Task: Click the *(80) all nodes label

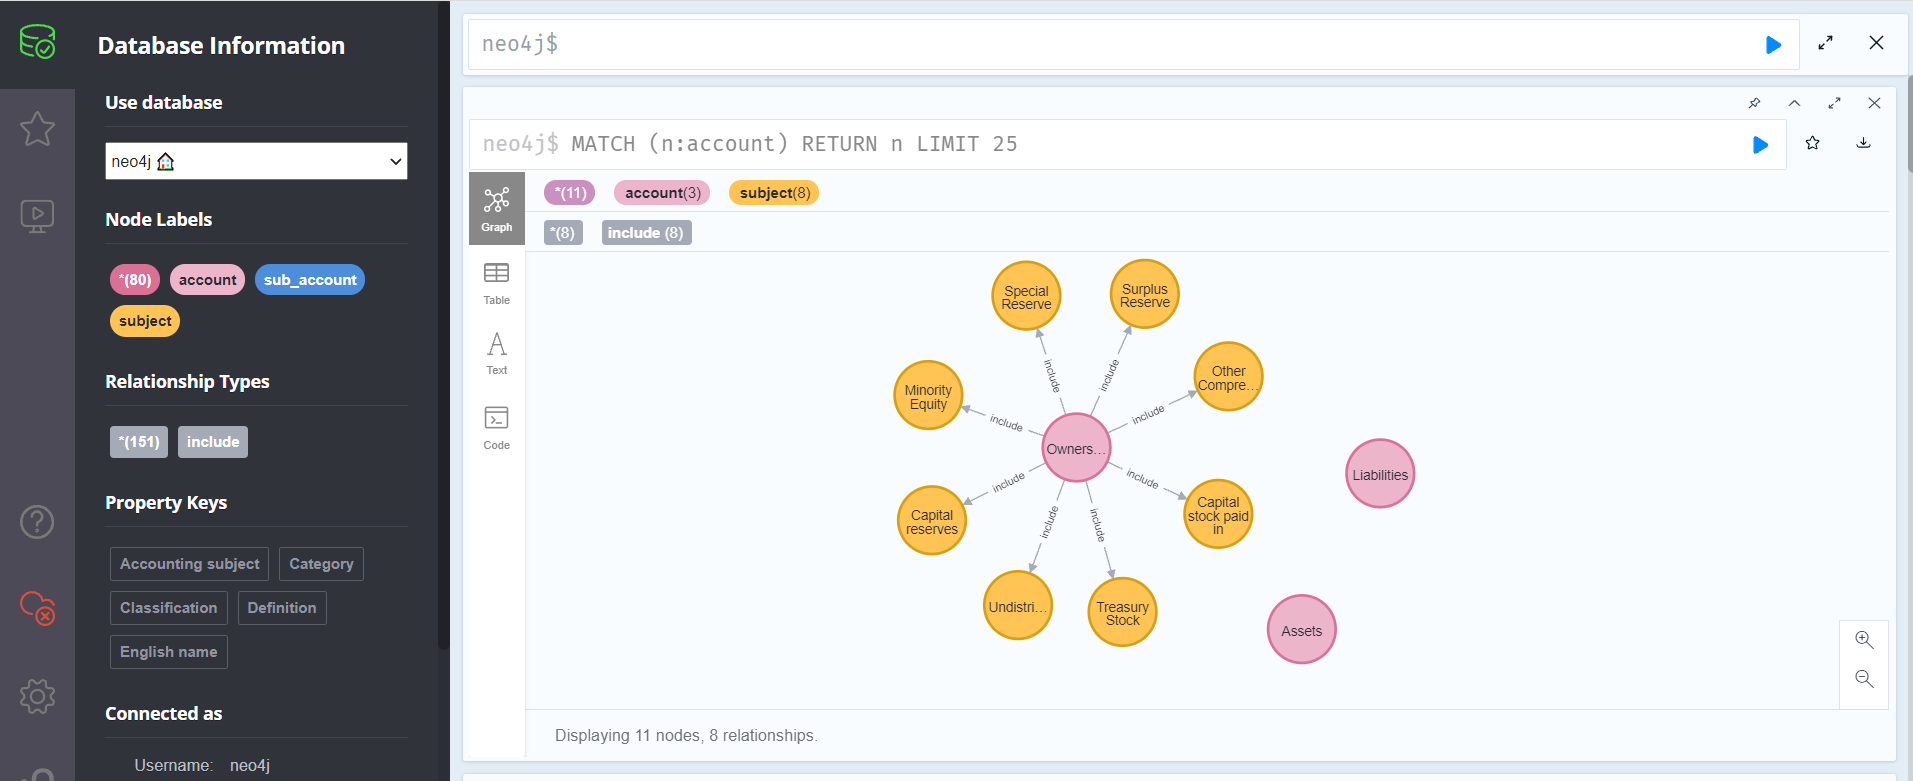Action: (135, 280)
